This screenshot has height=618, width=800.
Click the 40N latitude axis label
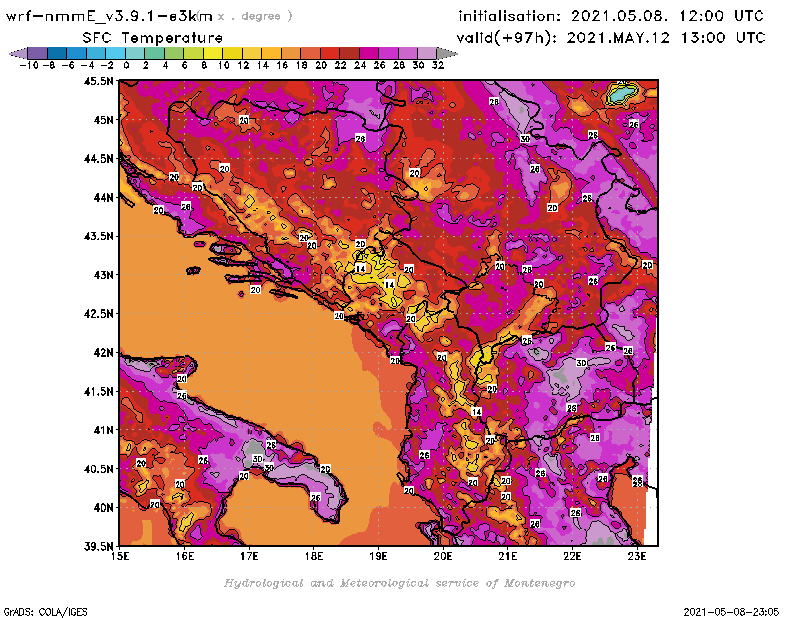coord(103,508)
